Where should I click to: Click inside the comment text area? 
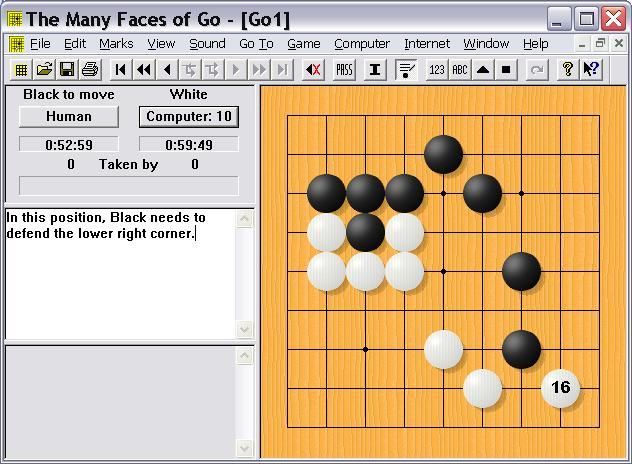pyautogui.click(x=120, y=280)
